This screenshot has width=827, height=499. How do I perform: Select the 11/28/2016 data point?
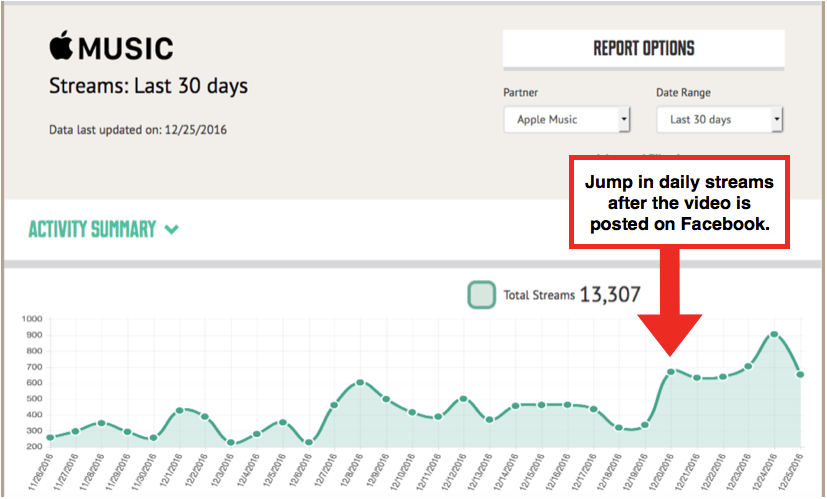tap(101, 423)
